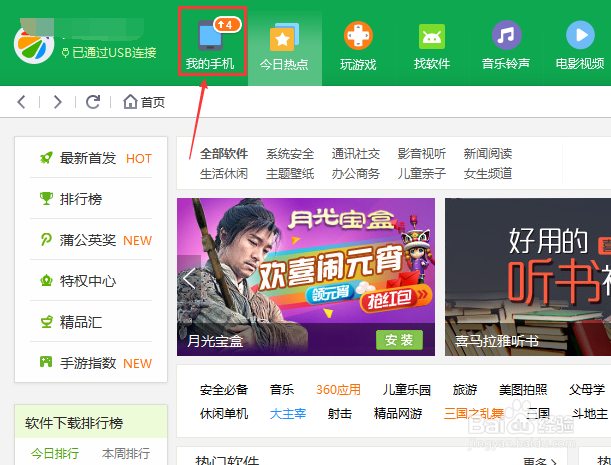This screenshot has height=465, width=611.
Task: Select the 通讯社交 category
Action: tap(356, 154)
